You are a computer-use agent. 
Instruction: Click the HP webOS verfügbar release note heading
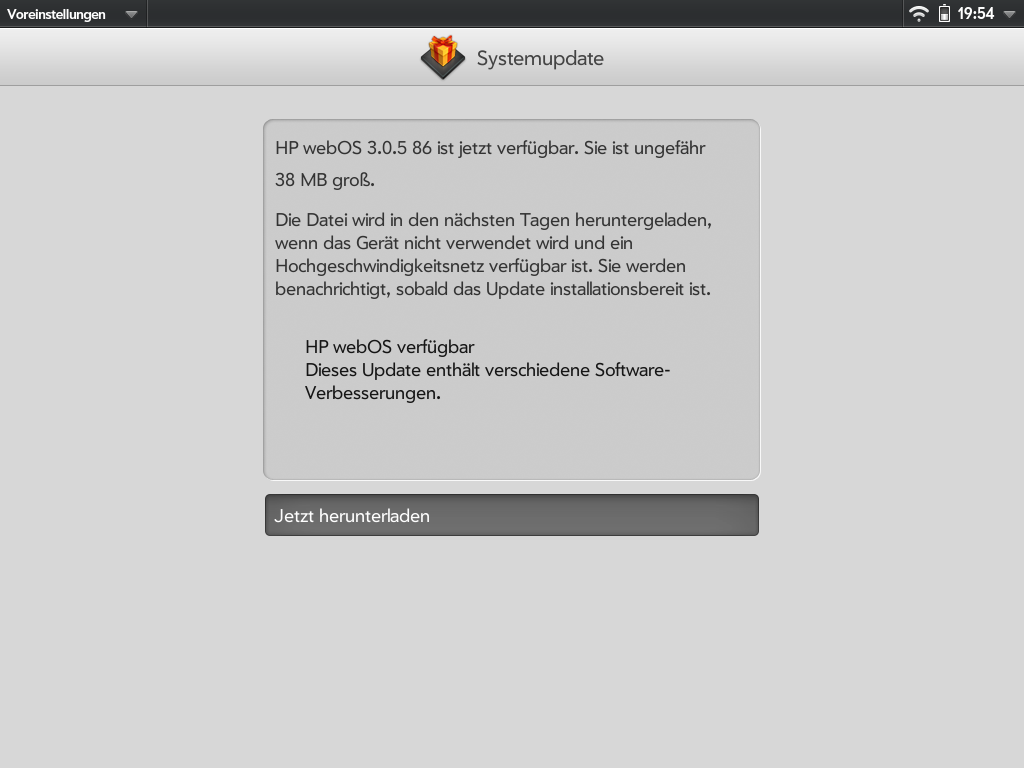[390, 347]
